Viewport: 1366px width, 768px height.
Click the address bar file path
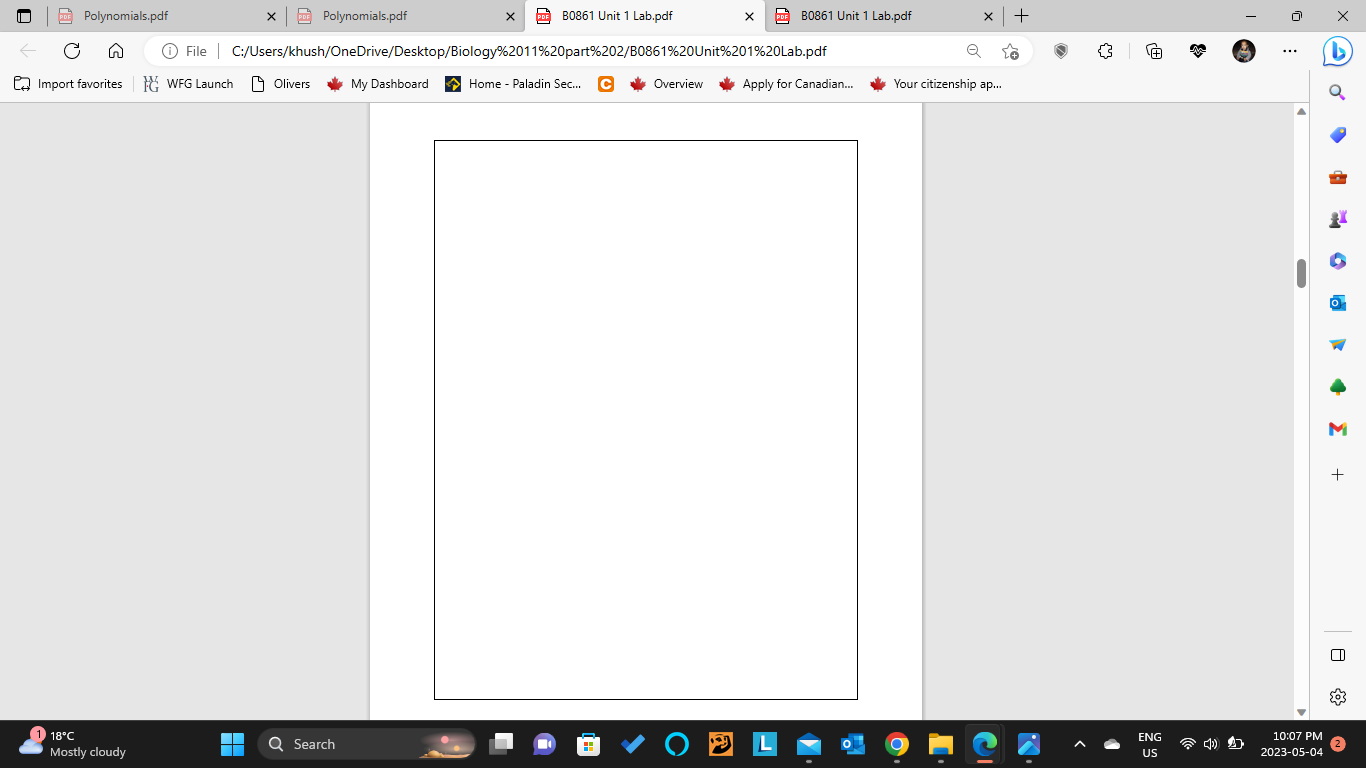(529, 51)
